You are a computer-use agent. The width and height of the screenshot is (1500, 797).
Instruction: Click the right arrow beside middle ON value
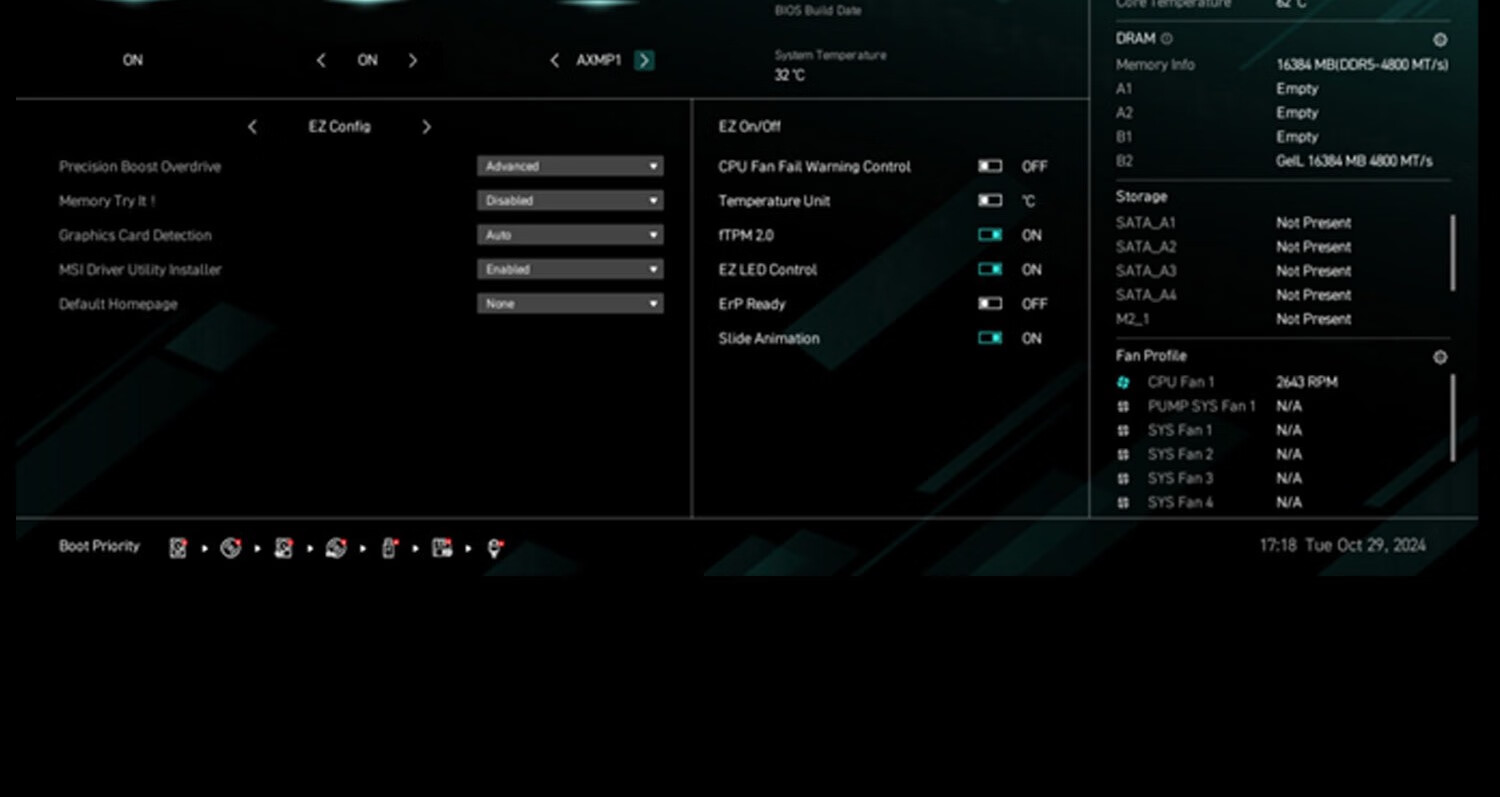click(x=413, y=61)
